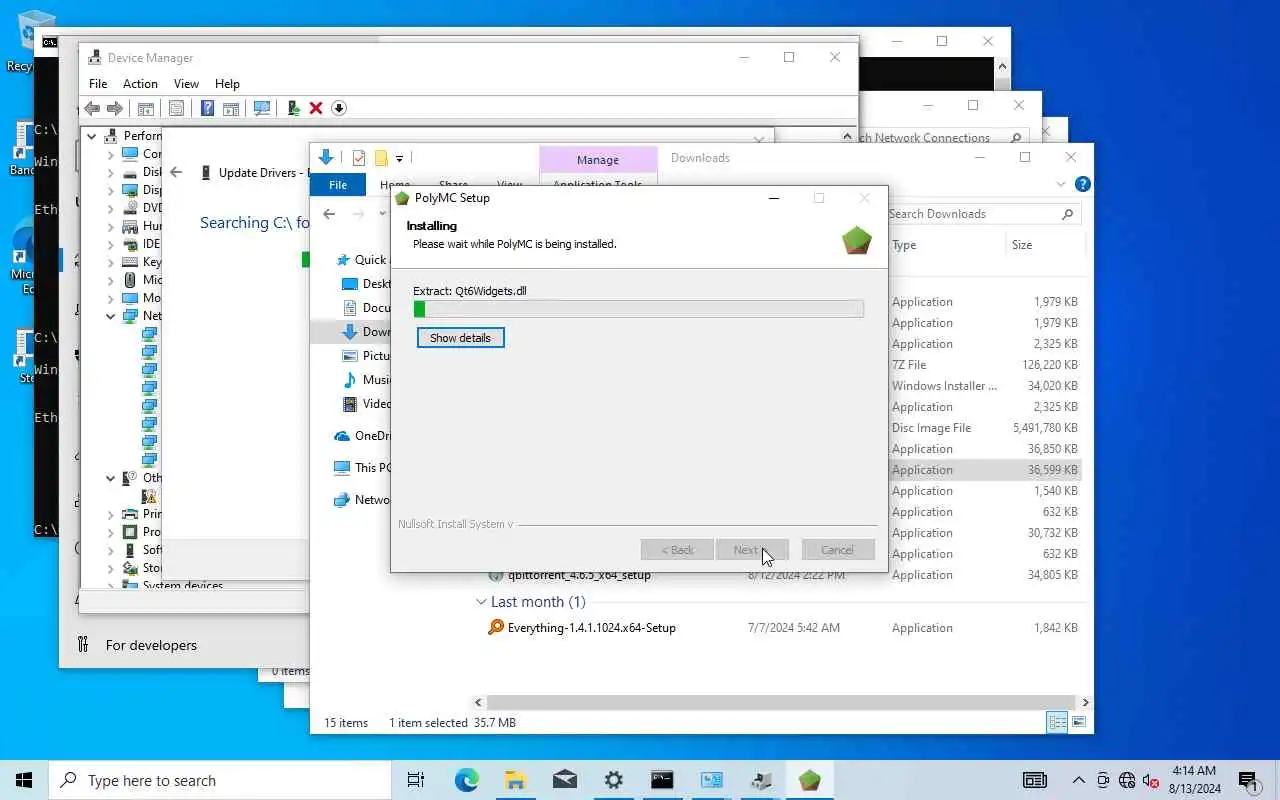Click the Explorer back navigation arrow
Screen dimensions: 1280x800
(329, 214)
